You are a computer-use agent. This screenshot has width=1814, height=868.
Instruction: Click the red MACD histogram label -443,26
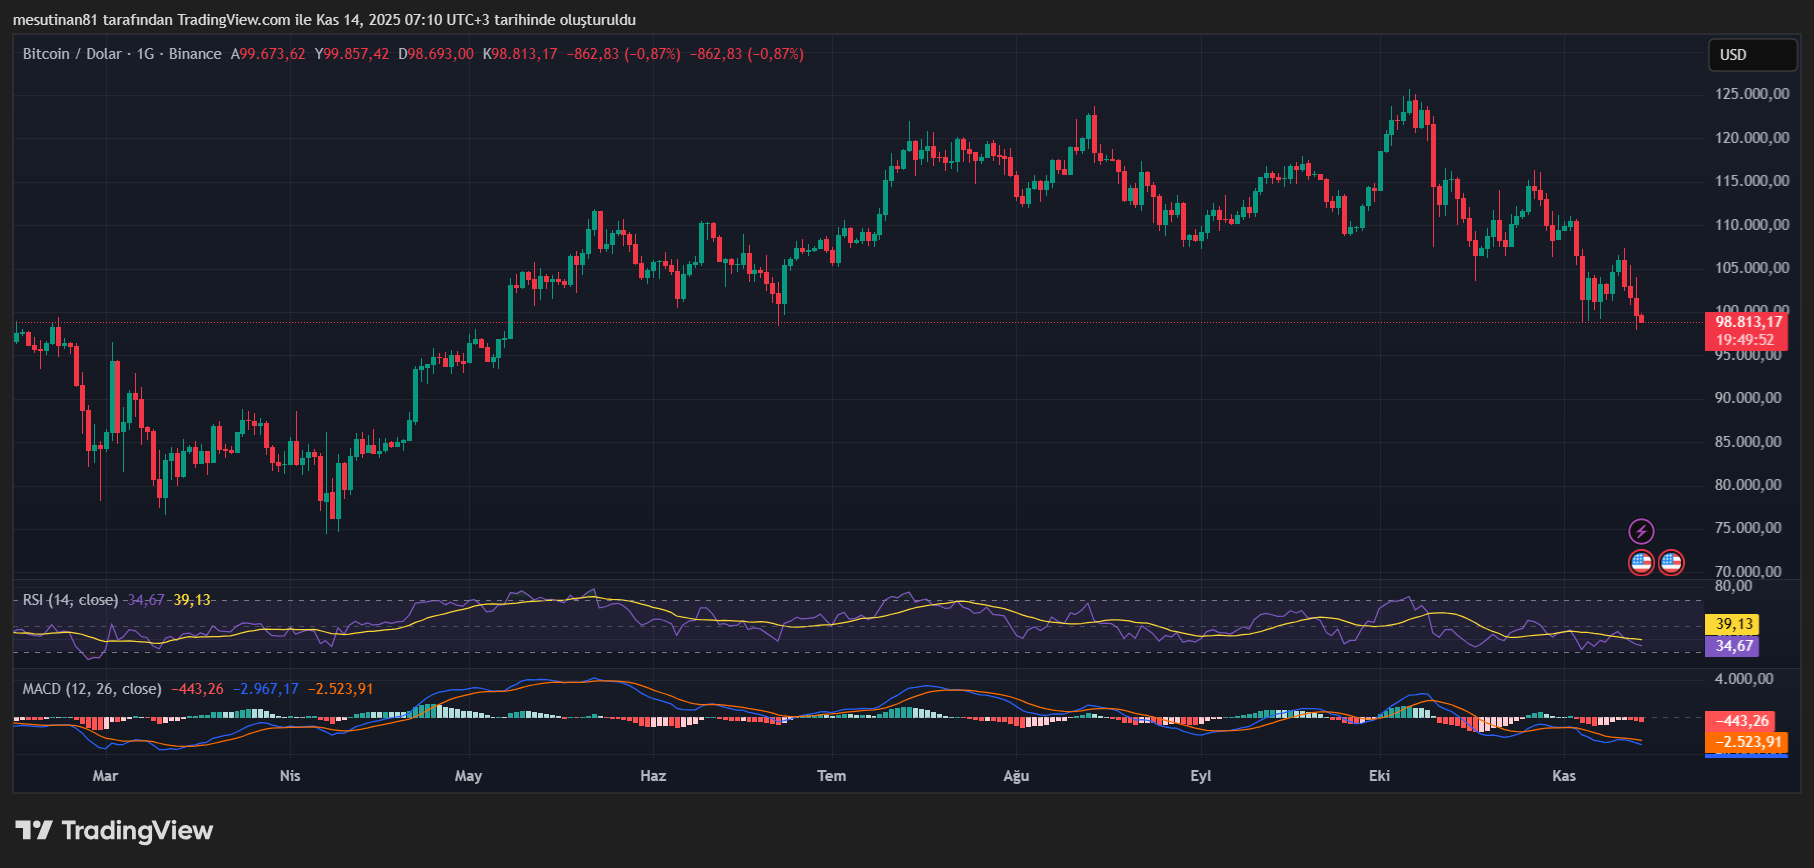[1742, 721]
